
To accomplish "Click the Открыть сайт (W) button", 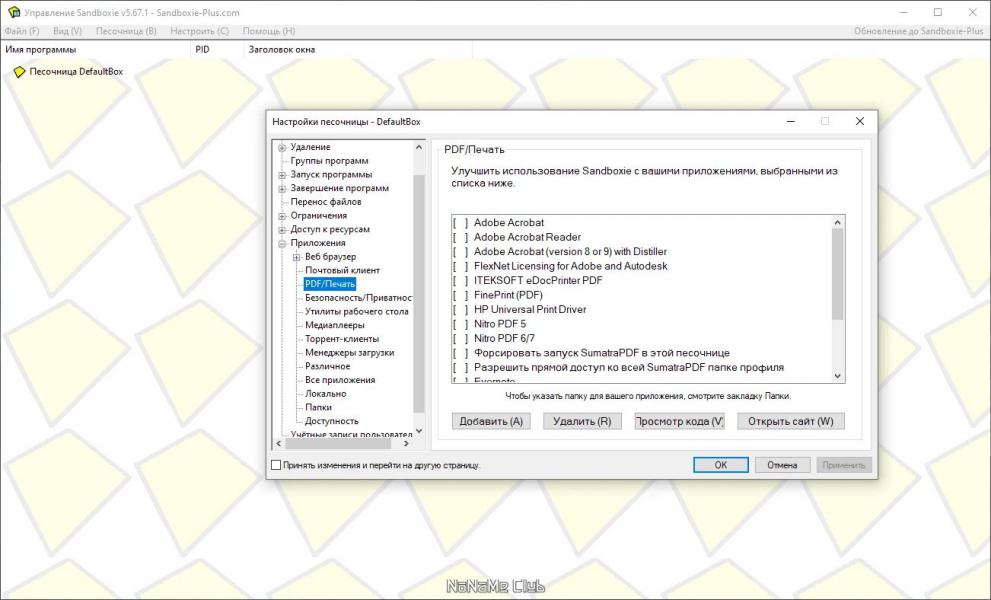I will coord(791,422).
